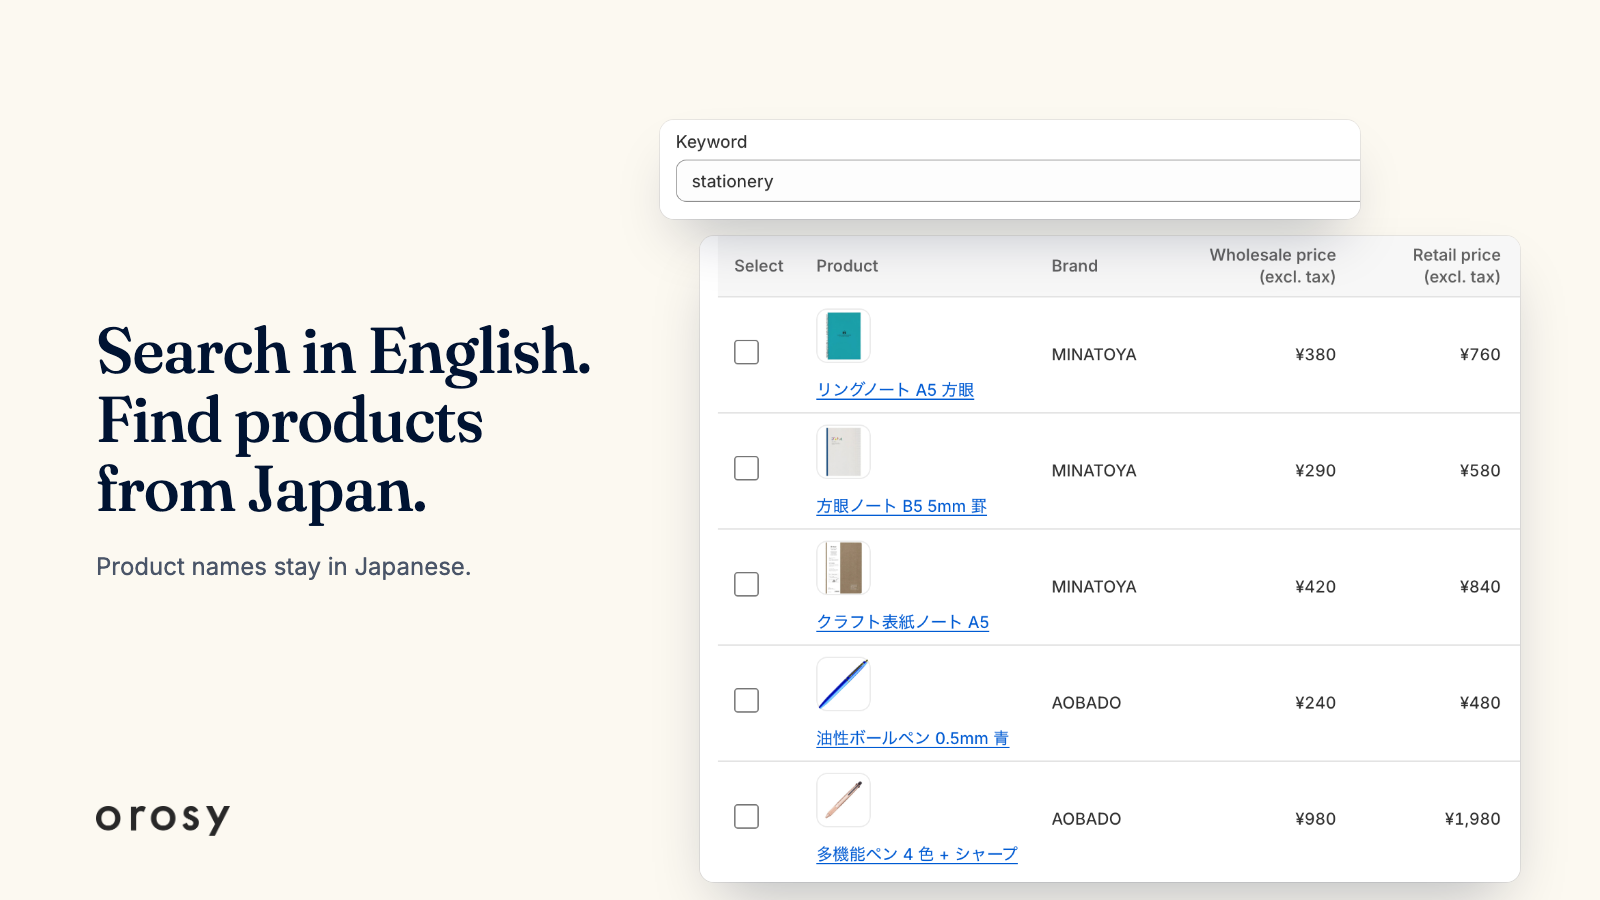Select the 油性ボールペン 0.5mm 青 row checkbox
Viewport: 1600px width, 900px height.
click(x=746, y=700)
